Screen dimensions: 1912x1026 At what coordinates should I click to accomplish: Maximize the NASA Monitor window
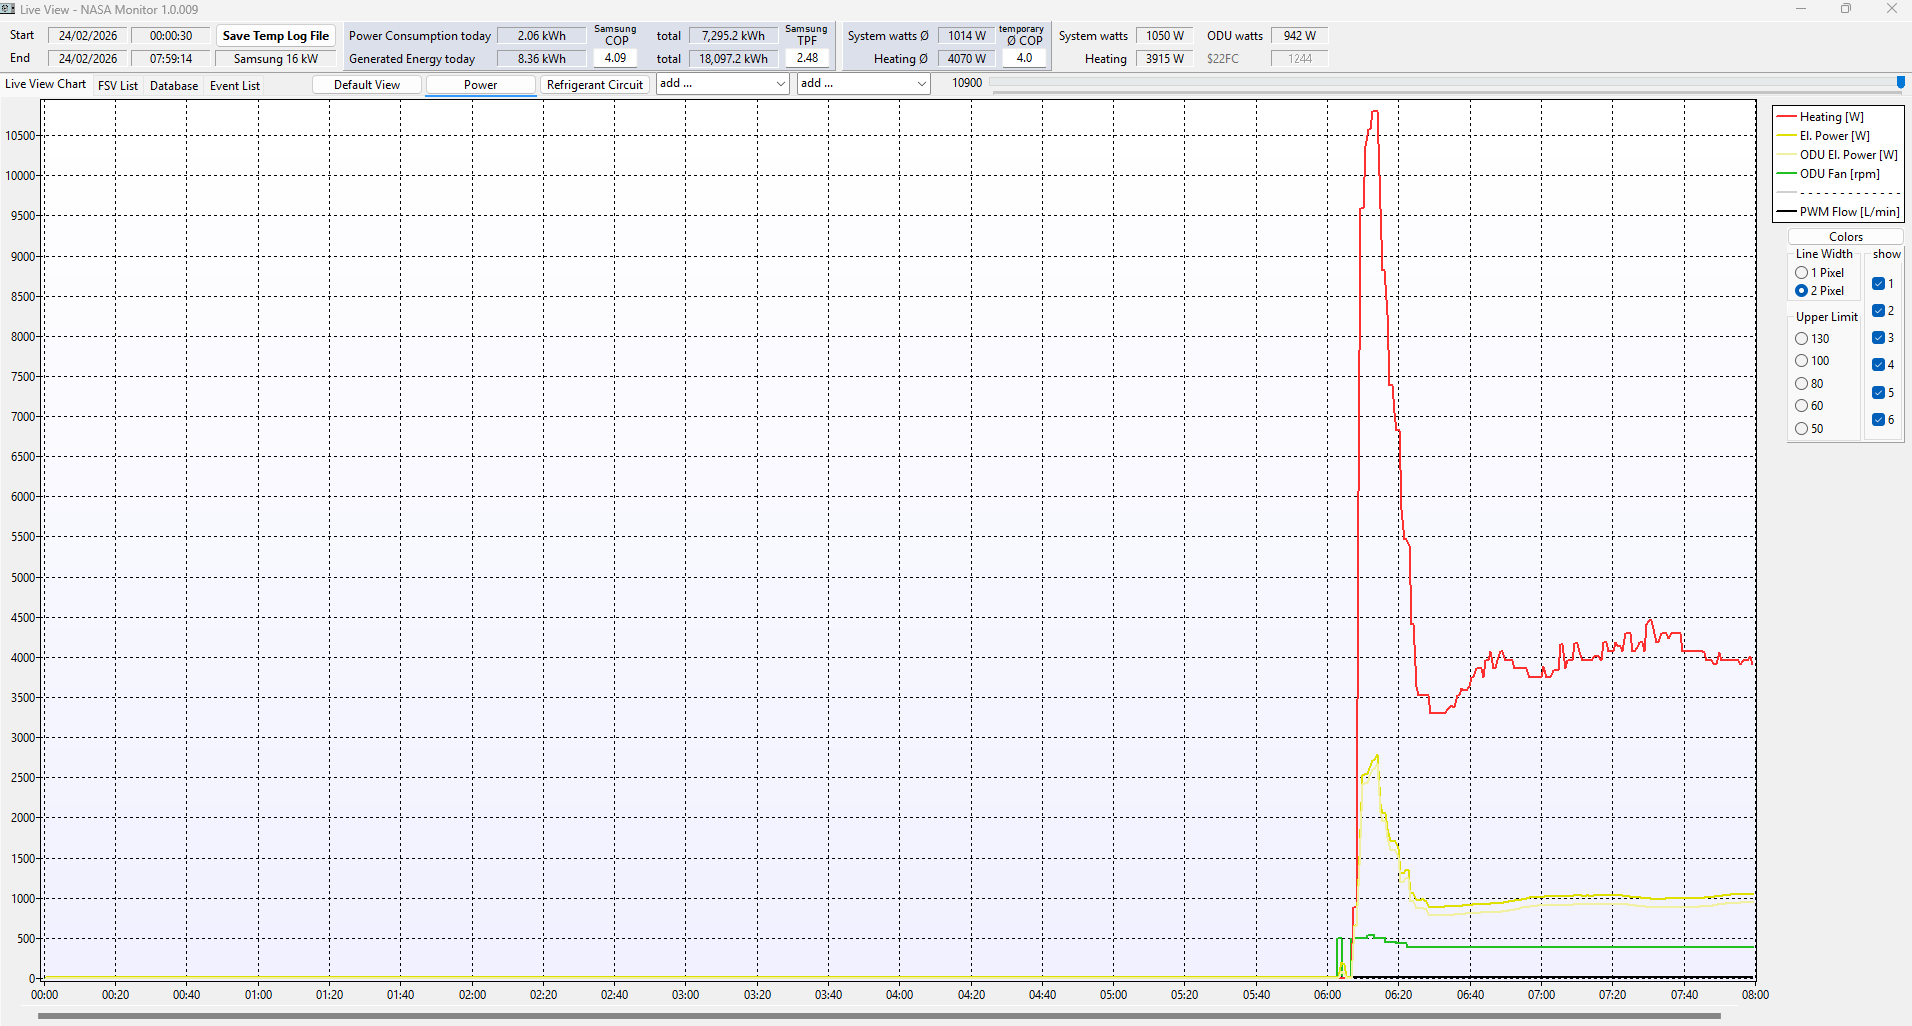pos(1846,9)
